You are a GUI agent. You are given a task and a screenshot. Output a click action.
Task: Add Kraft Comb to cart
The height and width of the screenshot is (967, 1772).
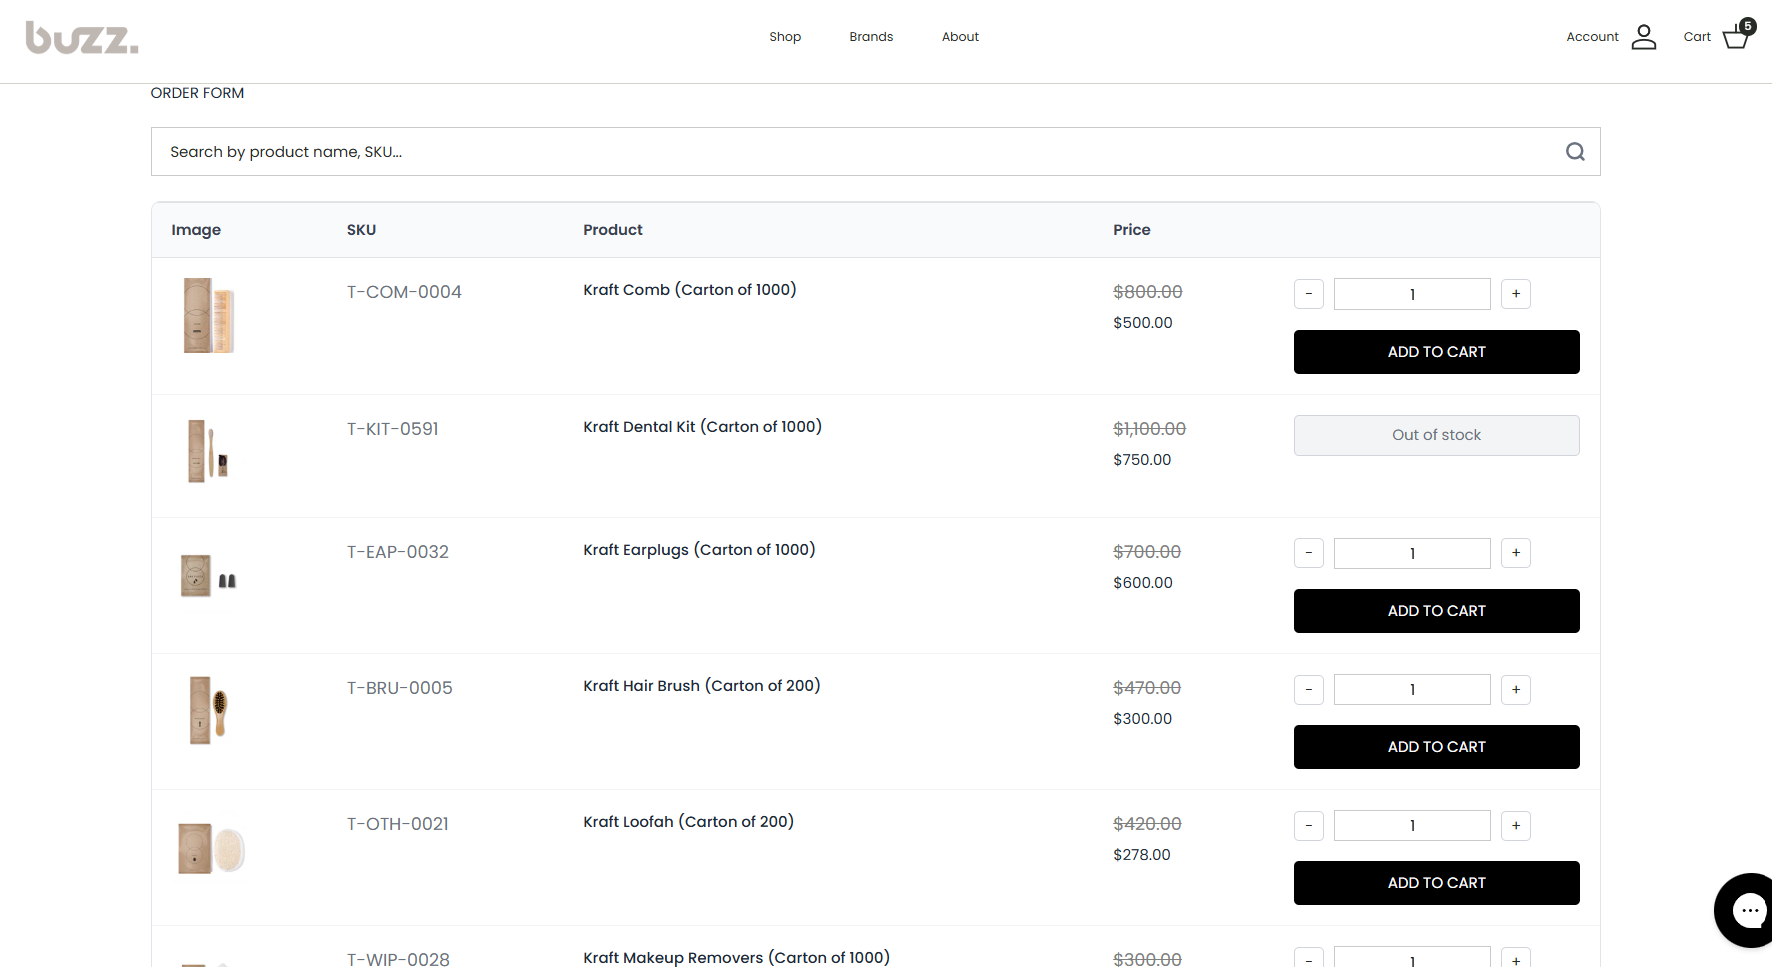(1436, 352)
